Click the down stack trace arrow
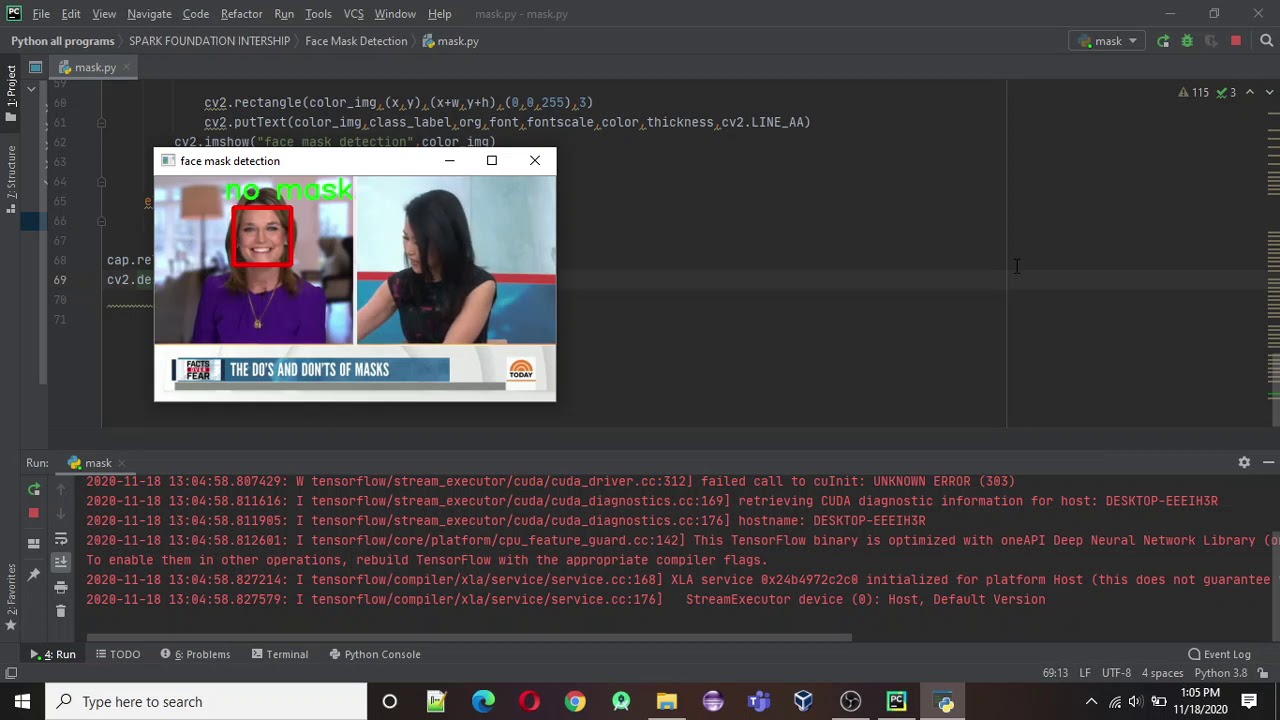 tap(61, 513)
